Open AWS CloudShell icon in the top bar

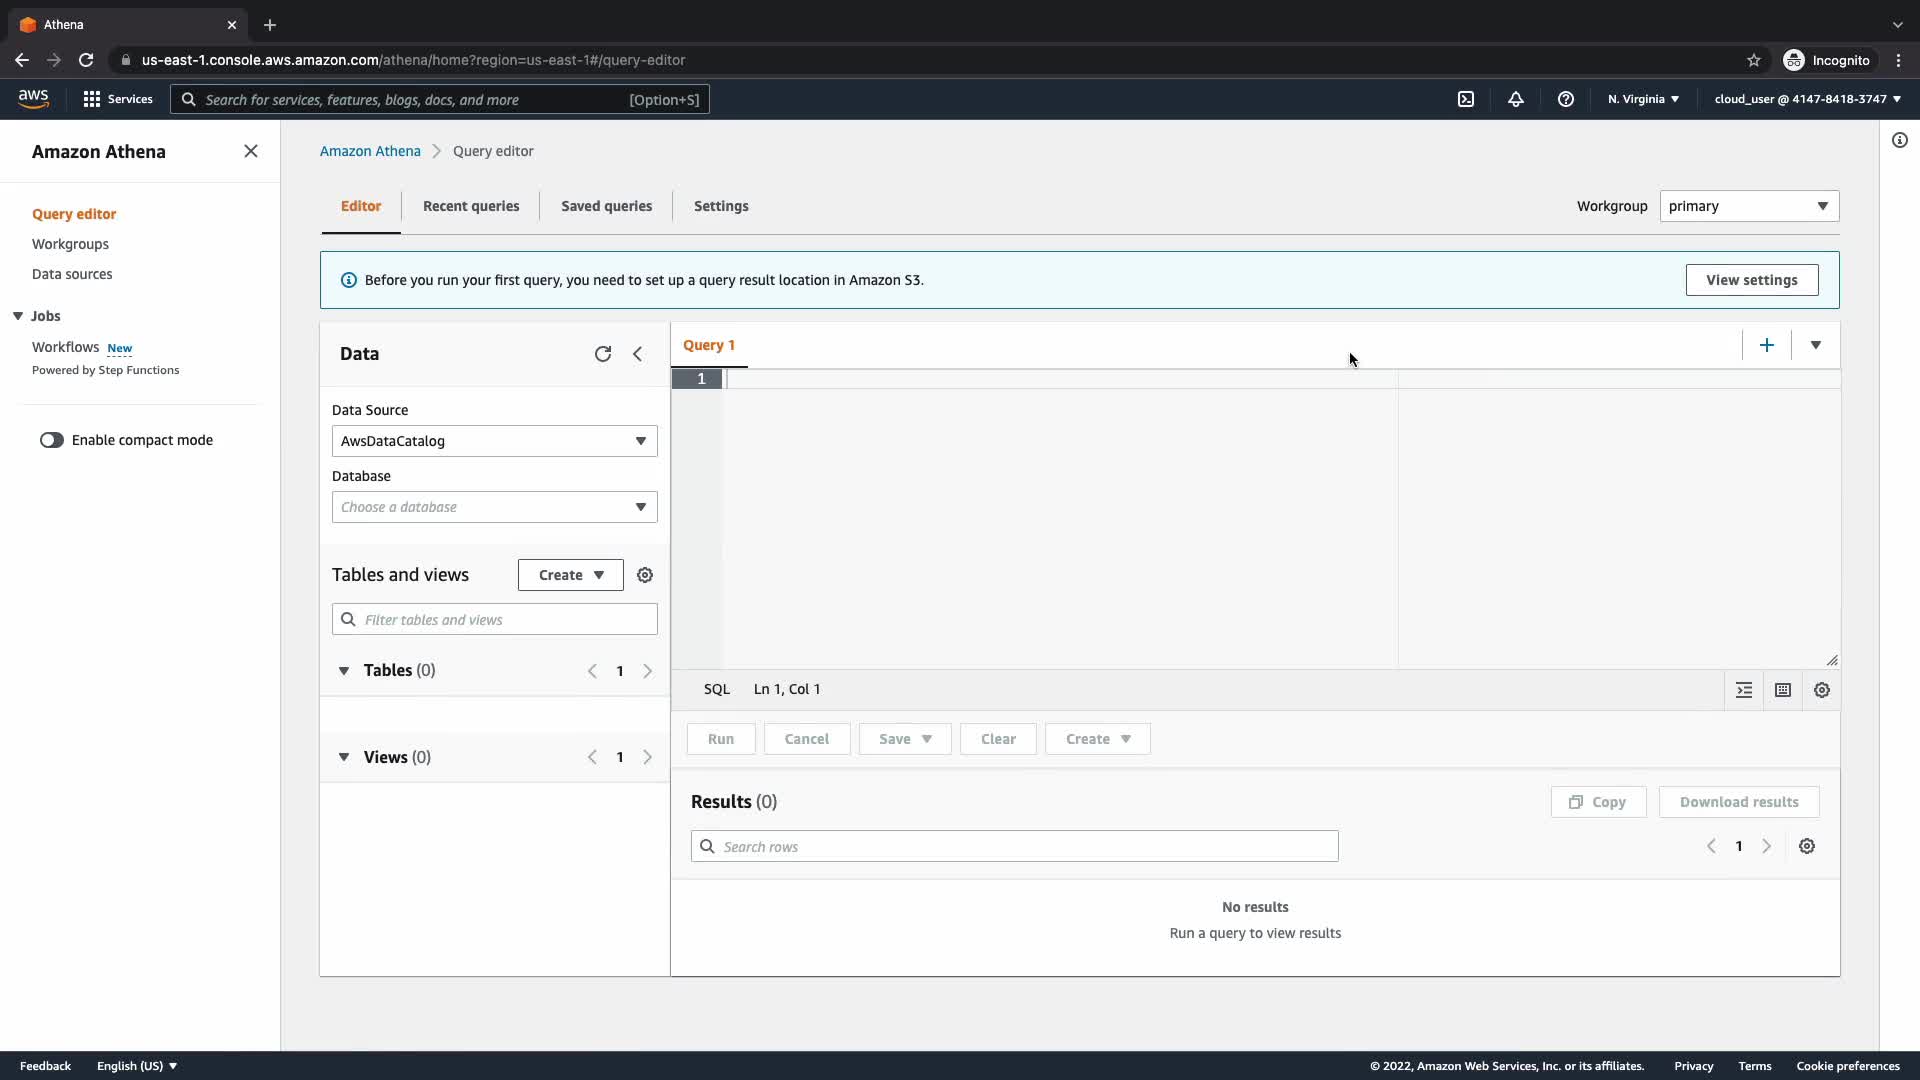click(1466, 99)
